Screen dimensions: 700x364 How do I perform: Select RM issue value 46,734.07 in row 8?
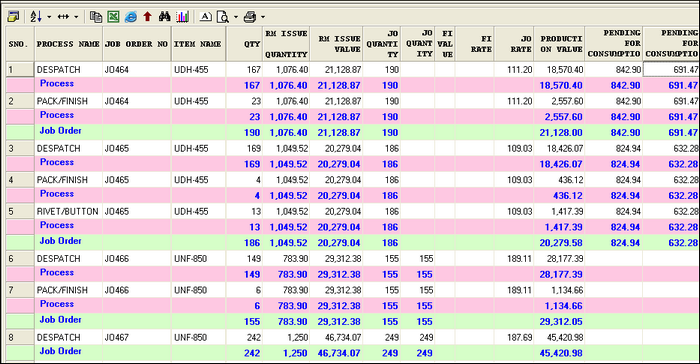337,337
